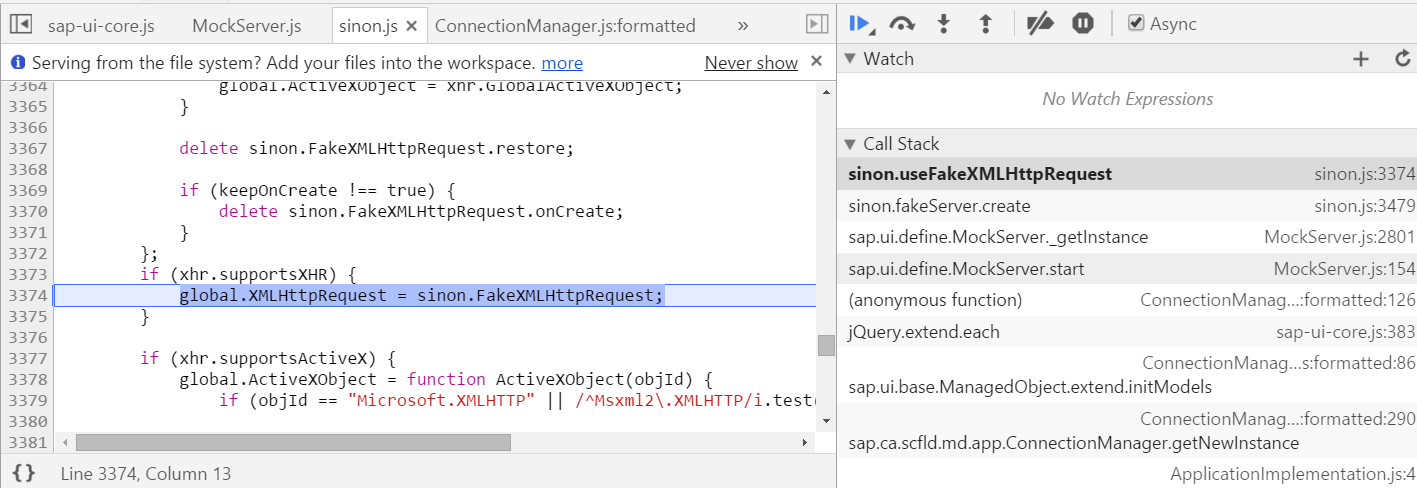Deactivate breakpoints icon

1041,24
